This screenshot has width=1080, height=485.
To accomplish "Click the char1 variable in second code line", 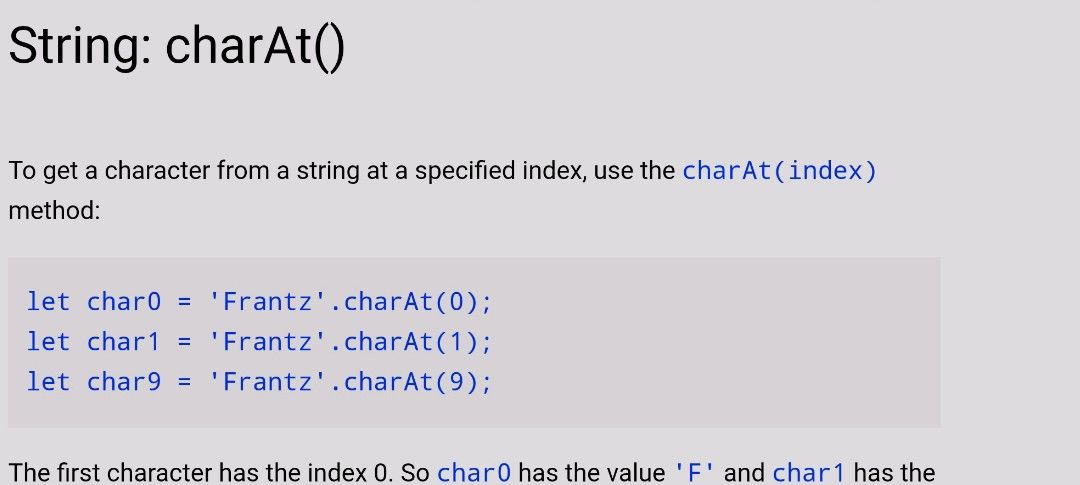I will [123, 342].
